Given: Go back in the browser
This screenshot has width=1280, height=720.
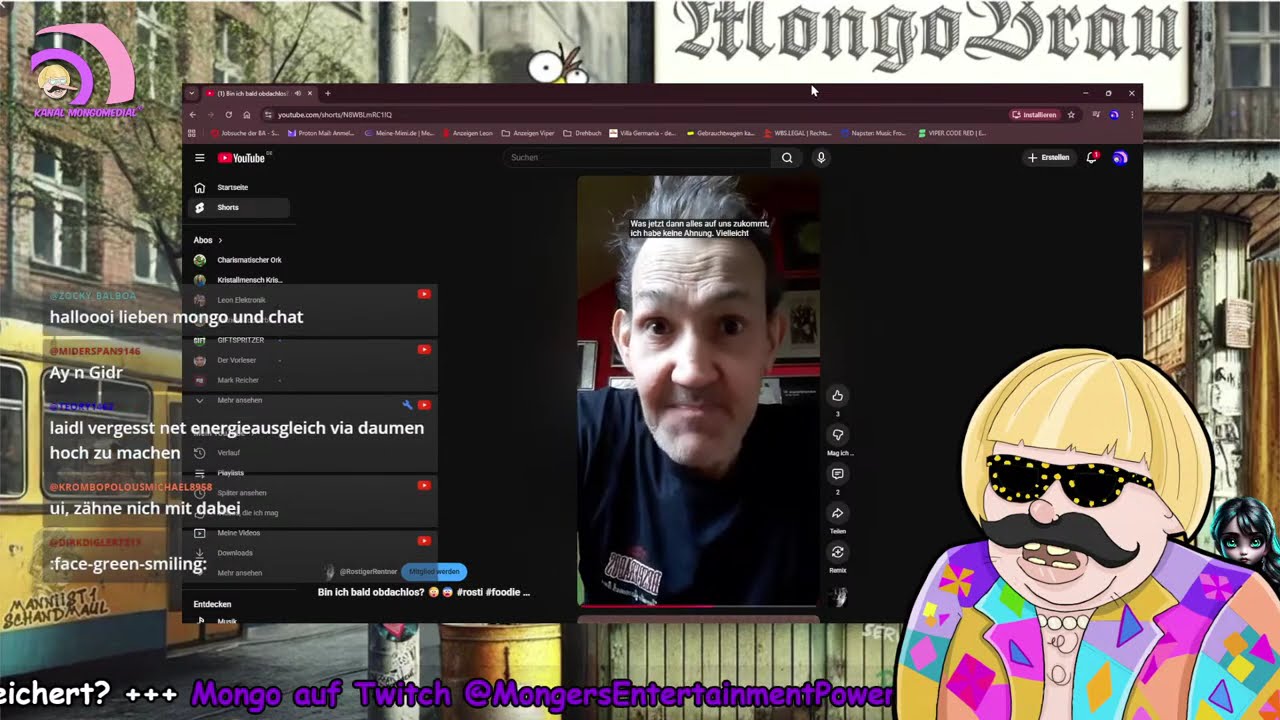Looking at the screenshot, I should 193,115.
